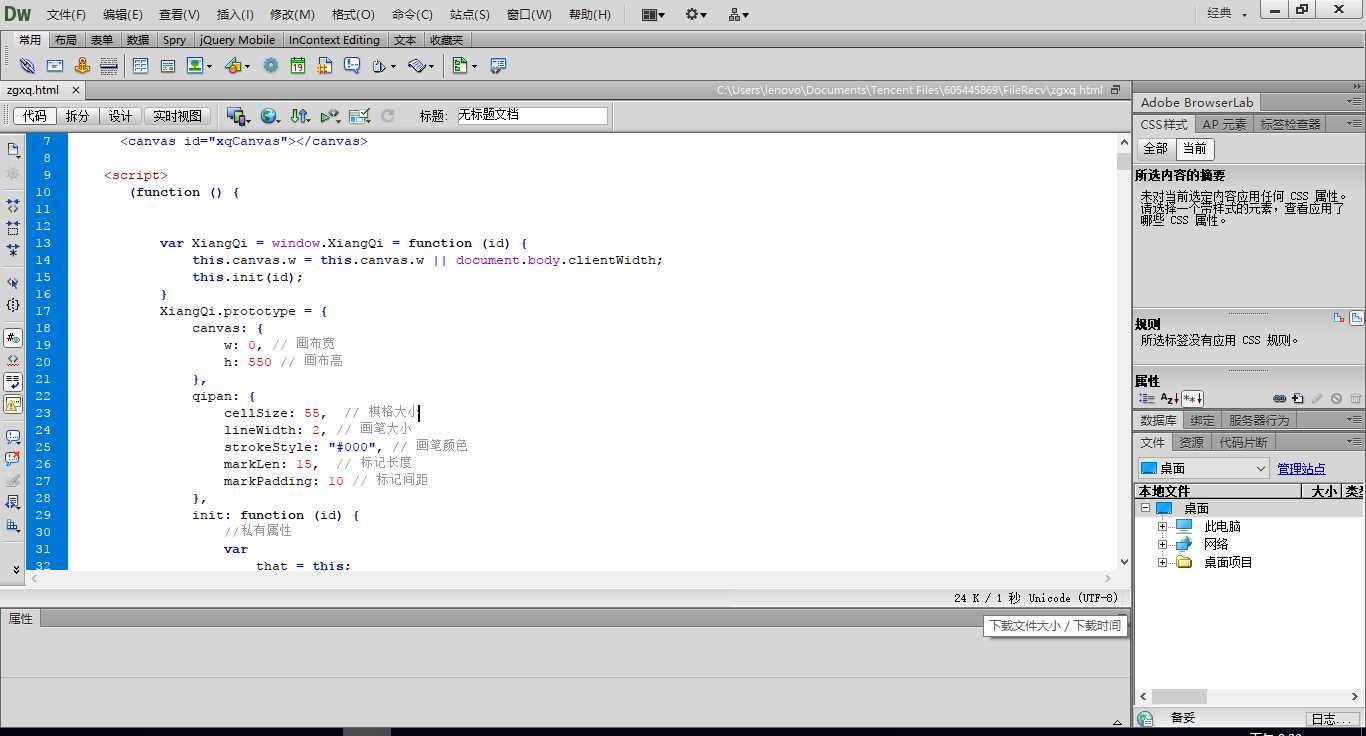
Task: Switch to 拆分 split view
Action: [78, 116]
